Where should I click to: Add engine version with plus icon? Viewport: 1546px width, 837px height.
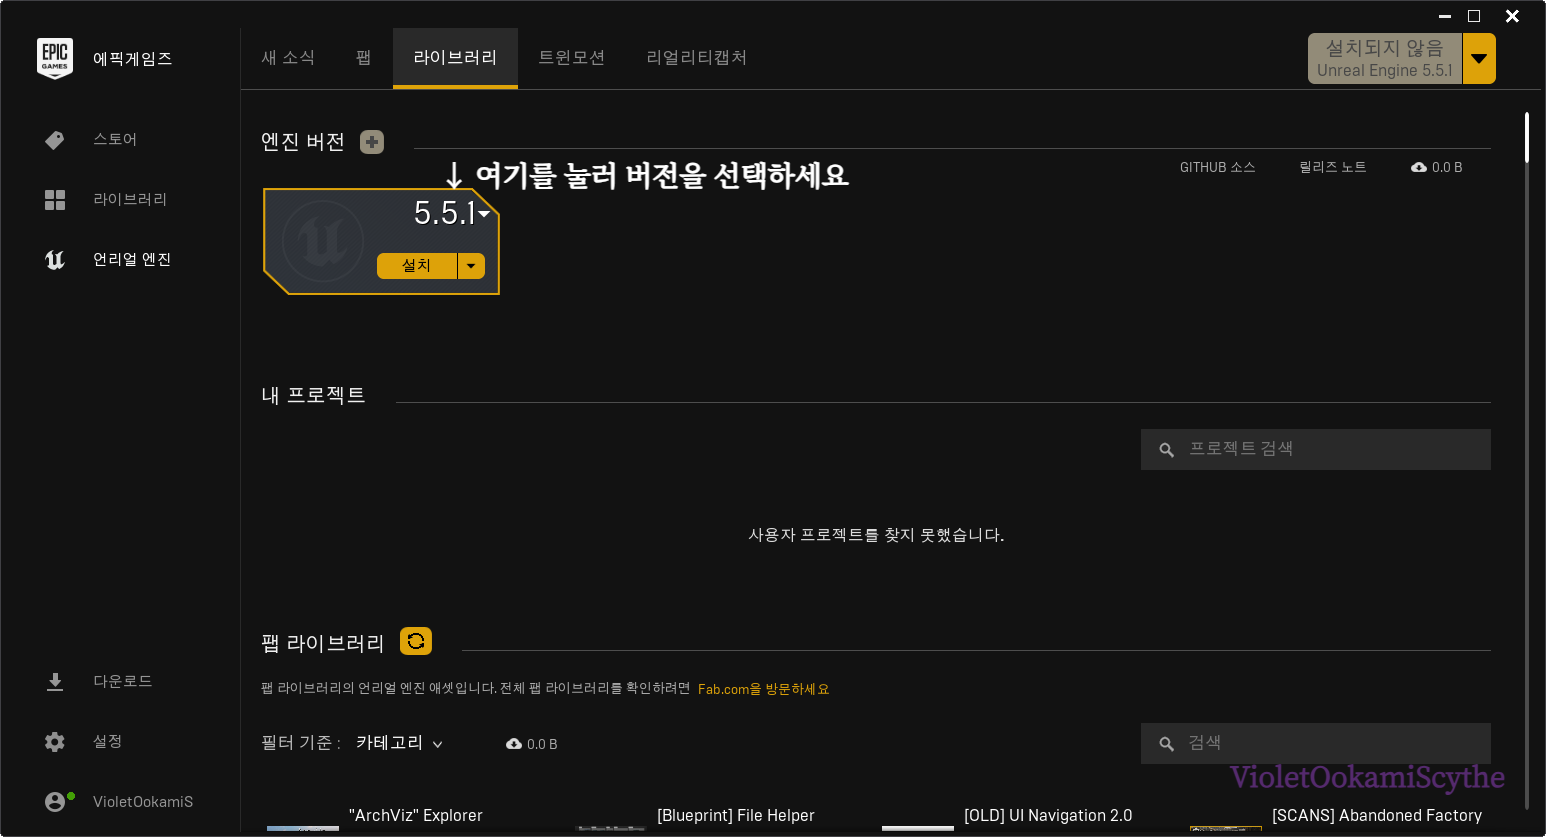(x=372, y=142)
